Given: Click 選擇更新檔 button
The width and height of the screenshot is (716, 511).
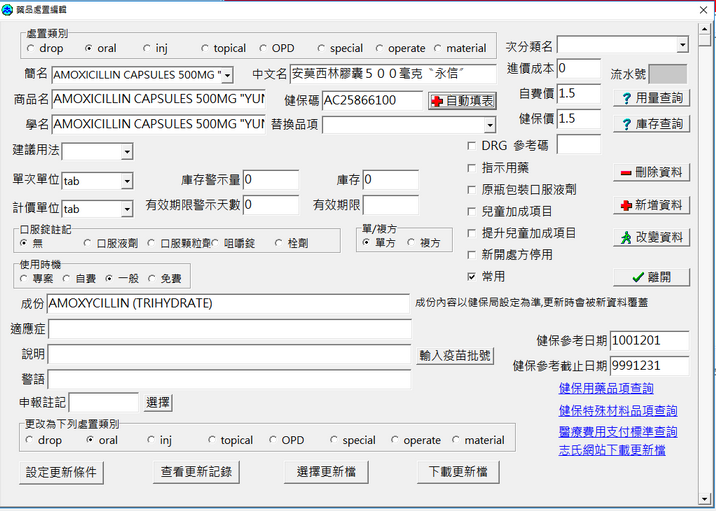Looking at the screenshot, I should click(x=326, y=472).
